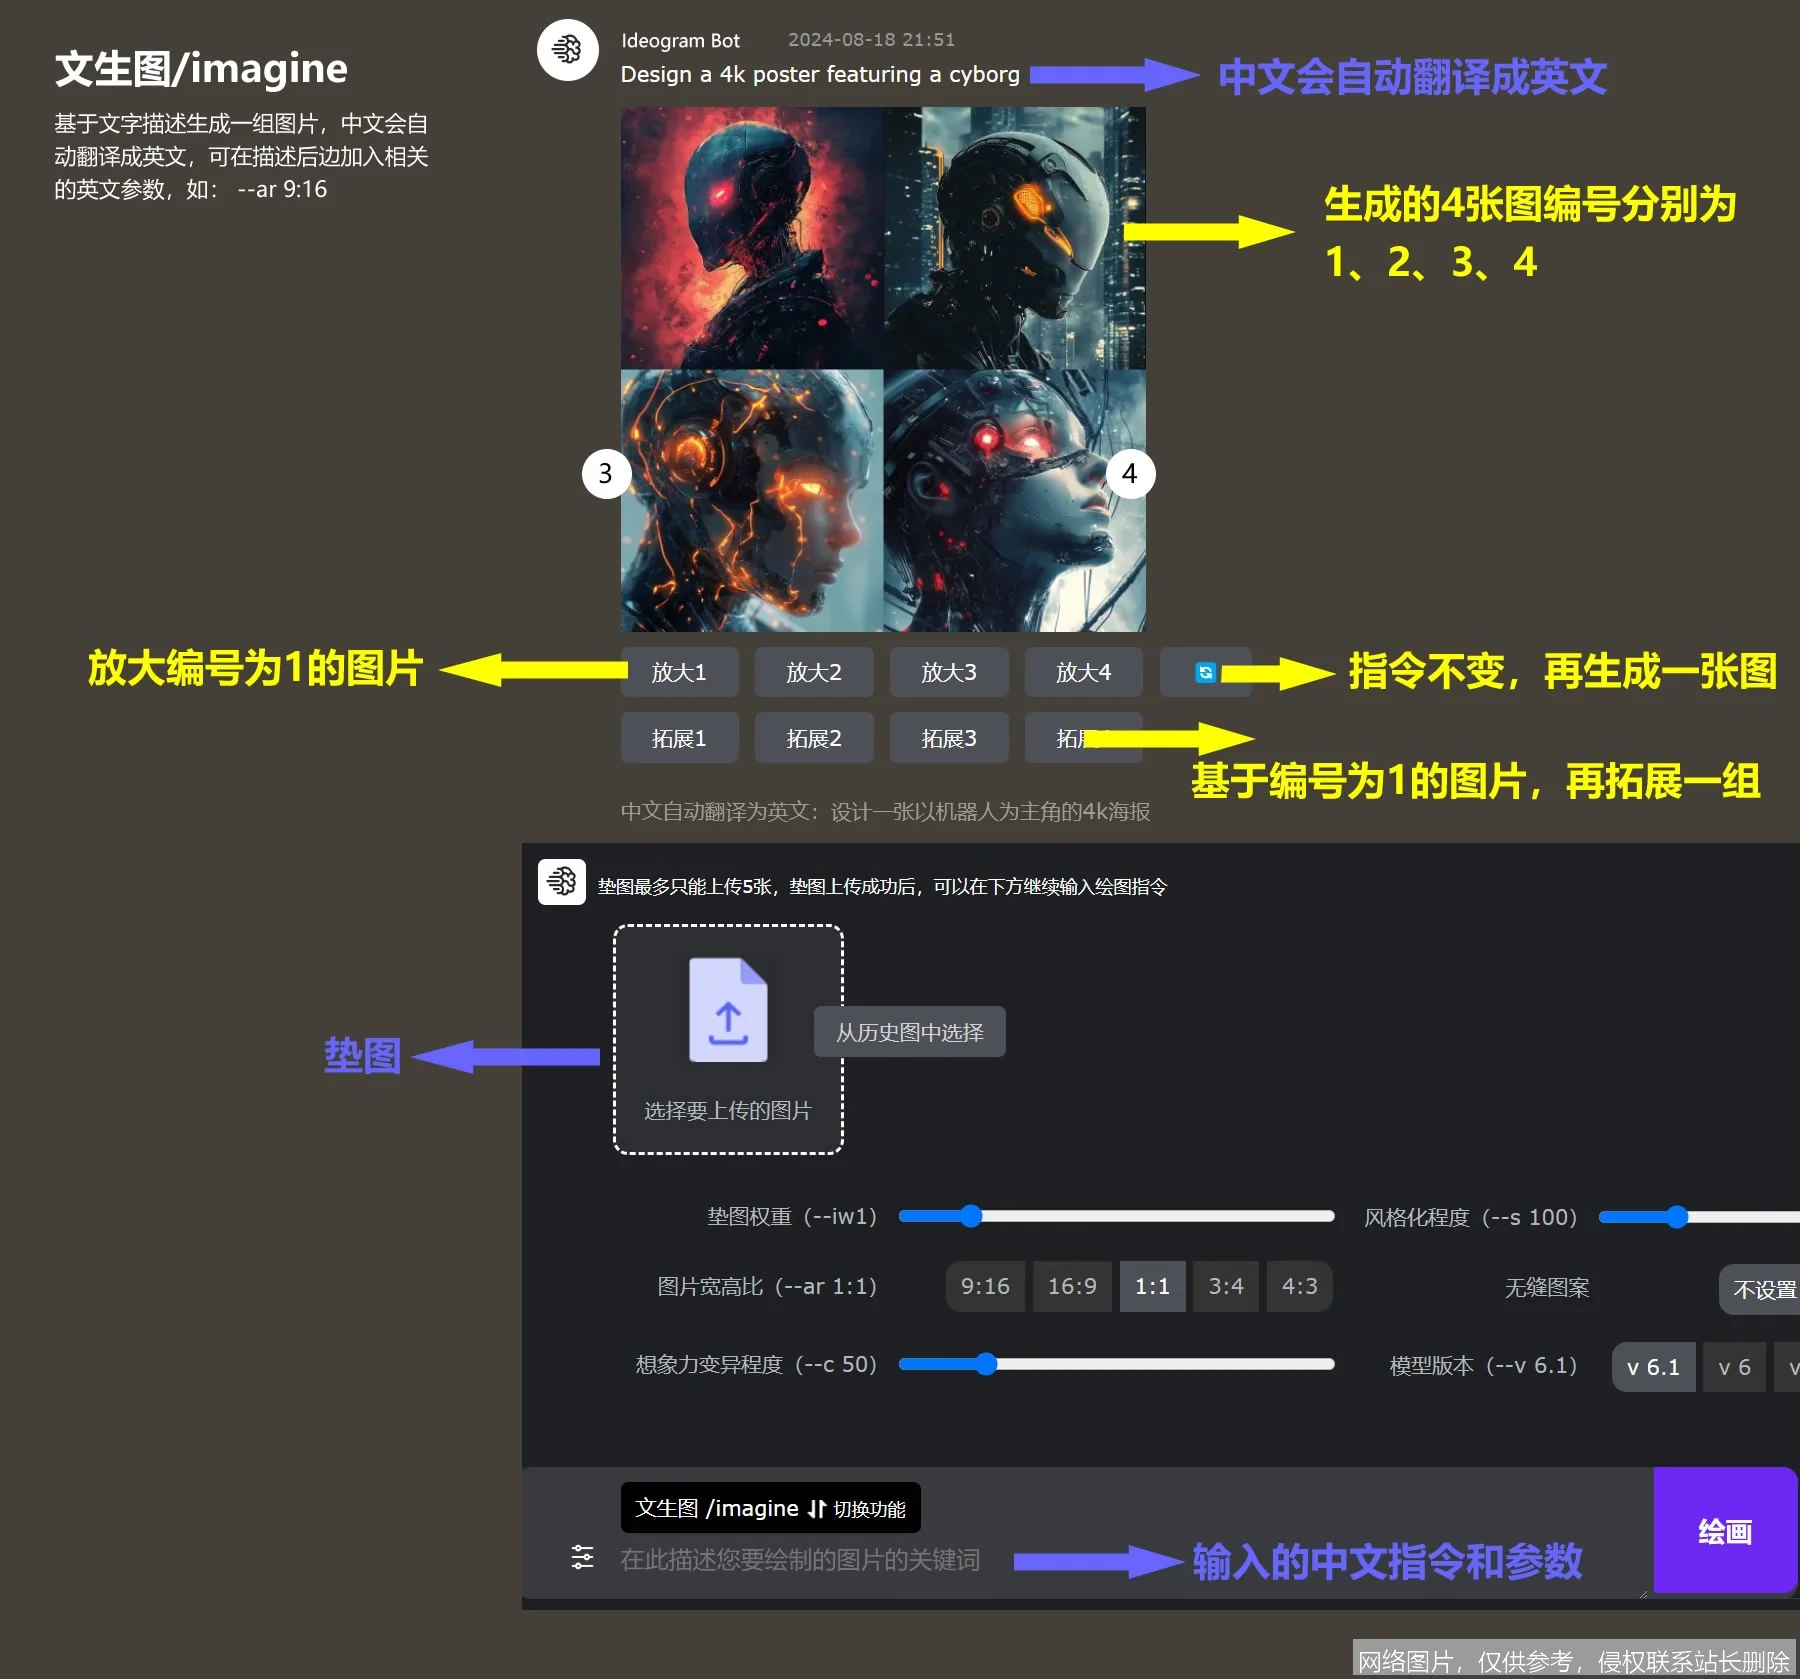
Task: Click 拓展1 to expand variations of image 1
Action: 679,738
